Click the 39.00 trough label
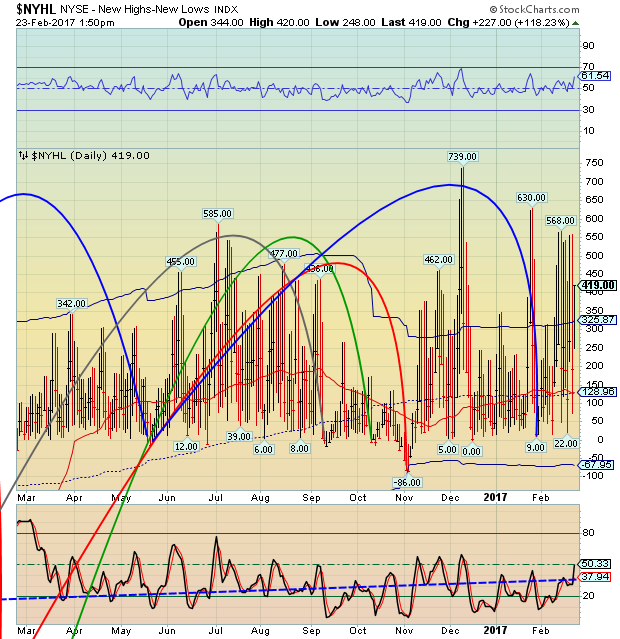This screenshot has width=620, height=639. tap(239, 436)
